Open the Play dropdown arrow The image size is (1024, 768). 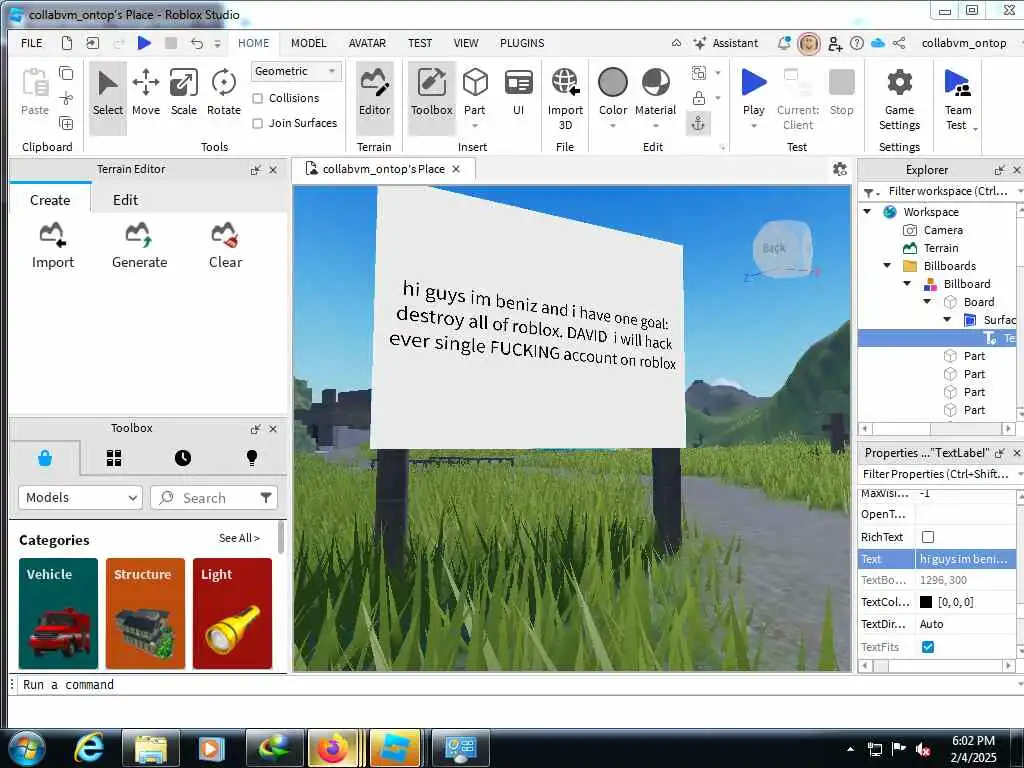click(754, 125)
